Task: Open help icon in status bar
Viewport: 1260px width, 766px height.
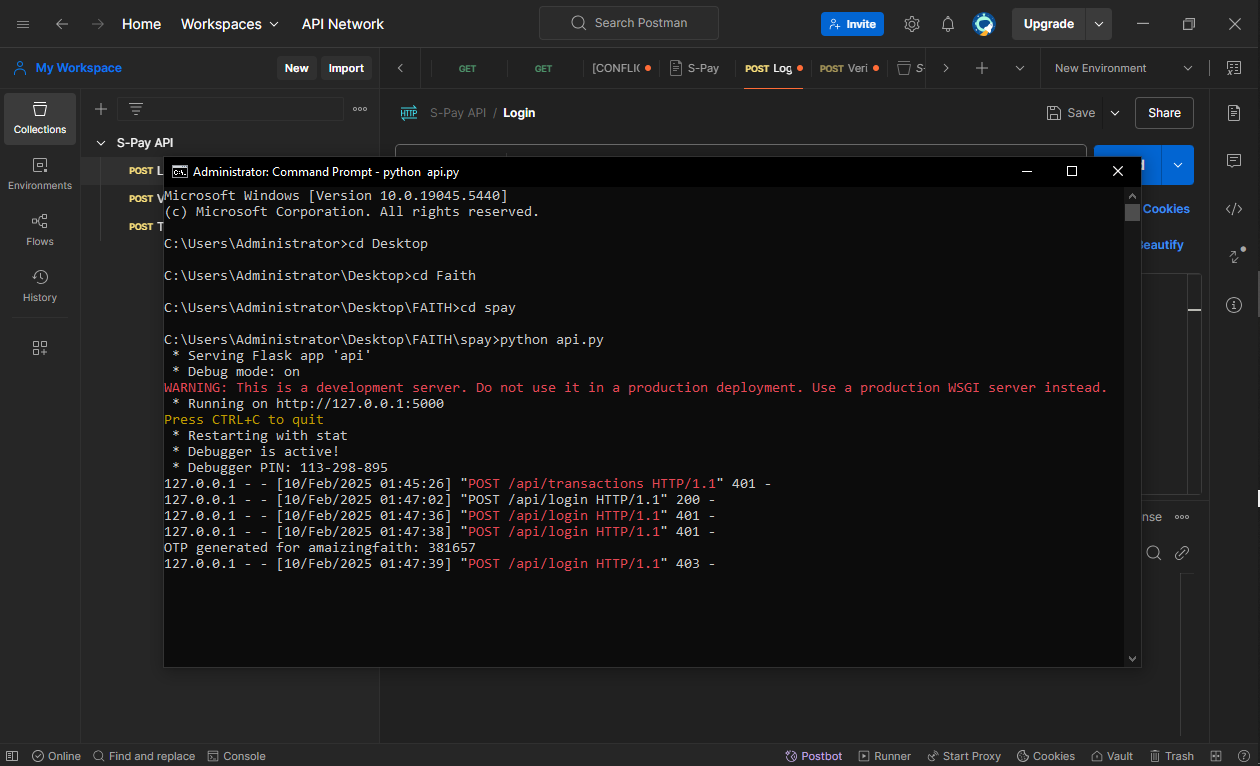Action: [1244, 756]
